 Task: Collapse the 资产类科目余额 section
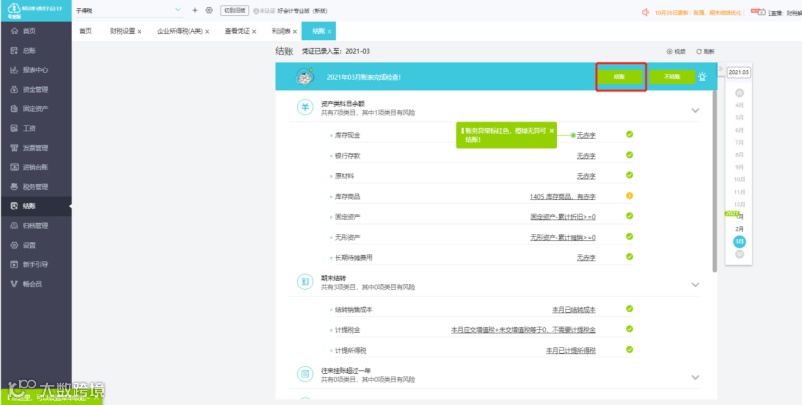pyautogui.click(x=695, y=110)
